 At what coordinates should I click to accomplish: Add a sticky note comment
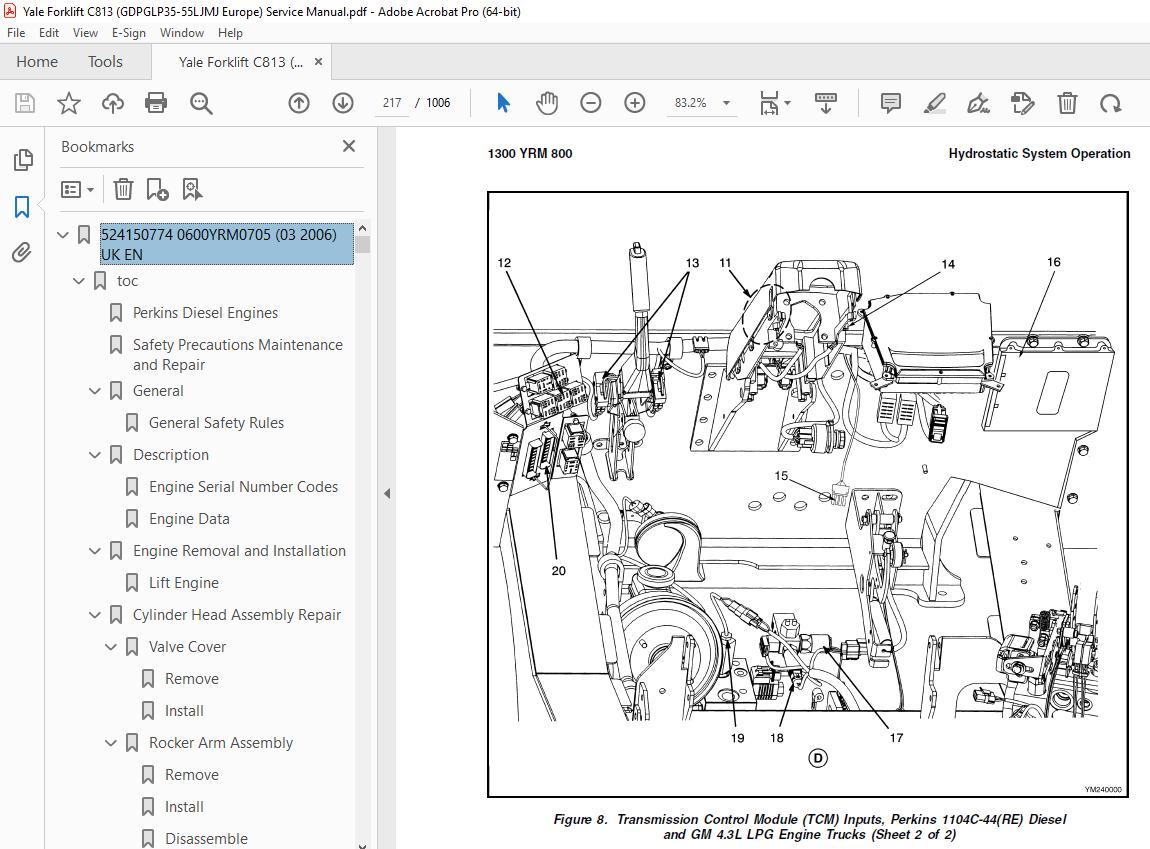pyautogui.click(x=890, y=103)
